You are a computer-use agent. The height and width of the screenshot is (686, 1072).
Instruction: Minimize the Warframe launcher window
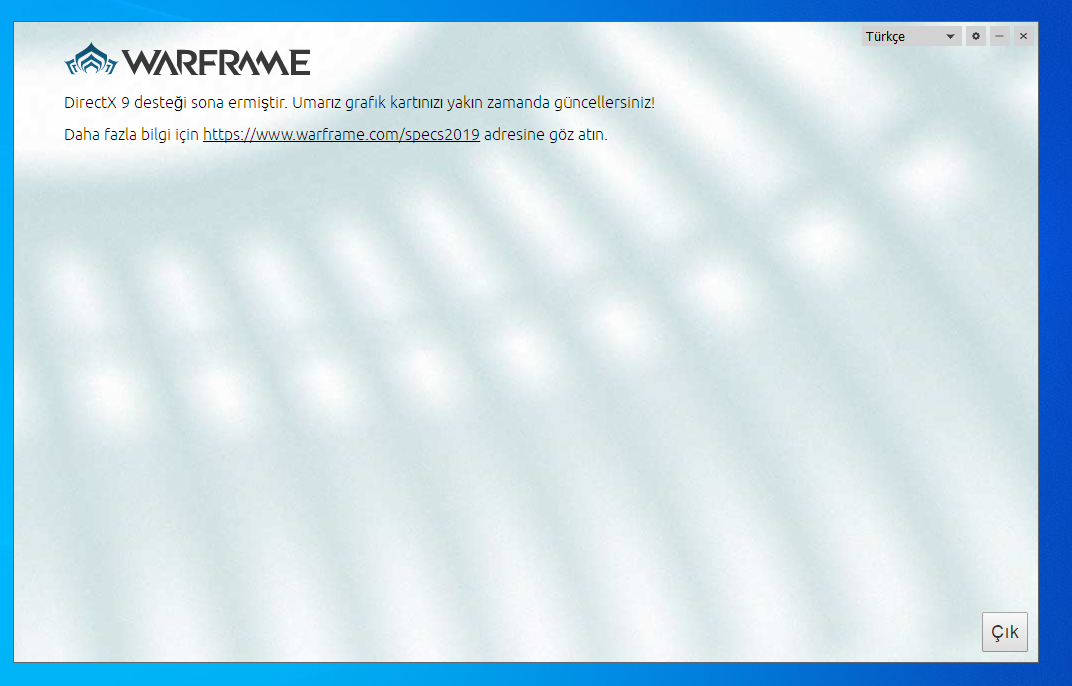coord(1000,36)
